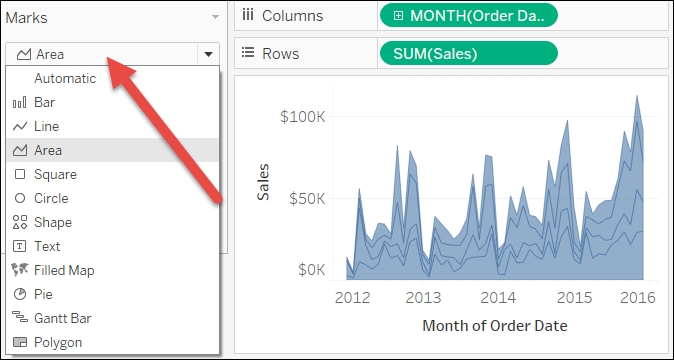
Task: Choose Filled Map mark type
Action: 112,270
